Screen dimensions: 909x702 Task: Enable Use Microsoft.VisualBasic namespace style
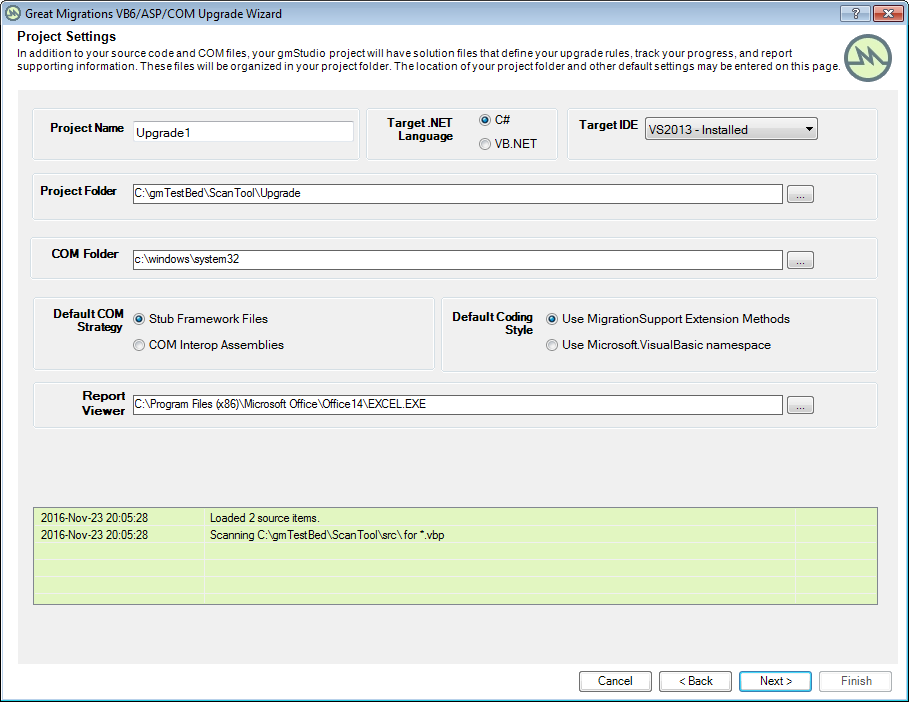click(552, 345)
